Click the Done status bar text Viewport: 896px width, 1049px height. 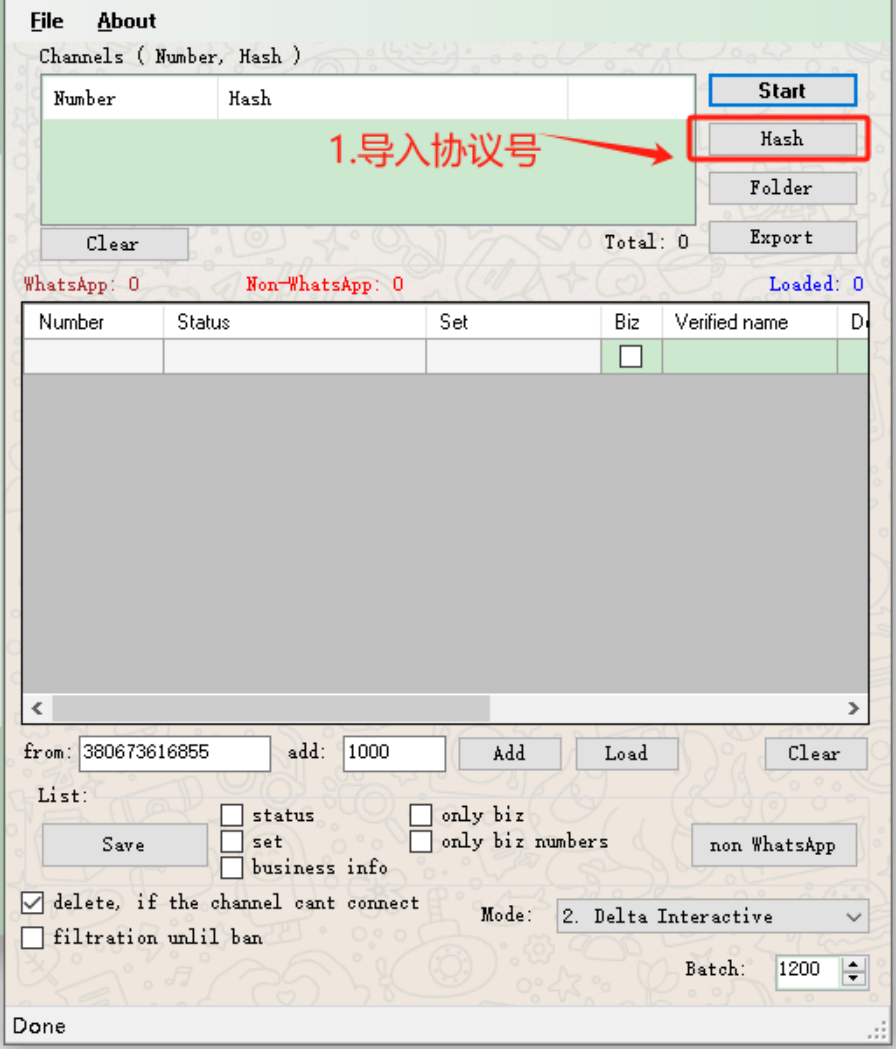click(x=39, y=1026)
